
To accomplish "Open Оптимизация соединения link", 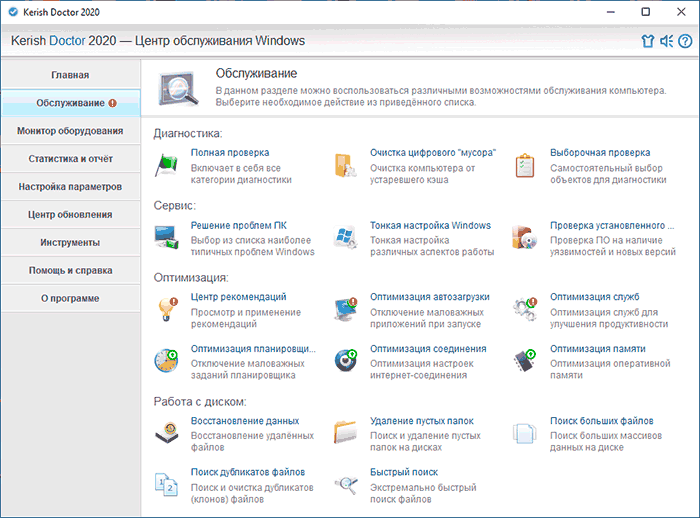I will 428,349.
